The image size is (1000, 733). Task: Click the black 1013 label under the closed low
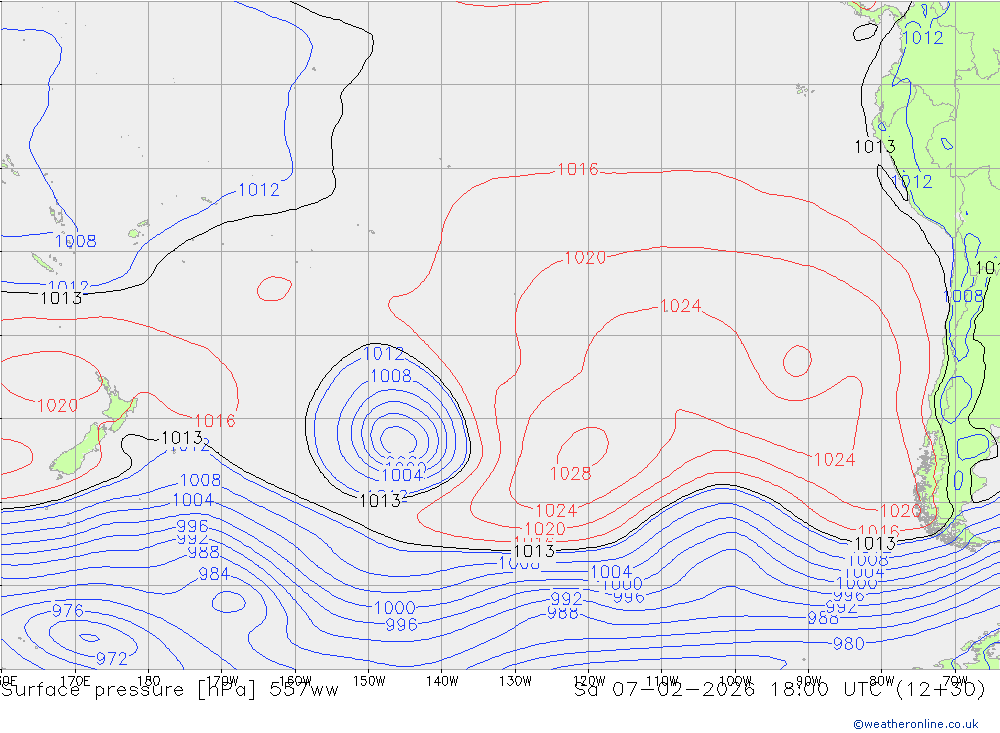point(380,501)
